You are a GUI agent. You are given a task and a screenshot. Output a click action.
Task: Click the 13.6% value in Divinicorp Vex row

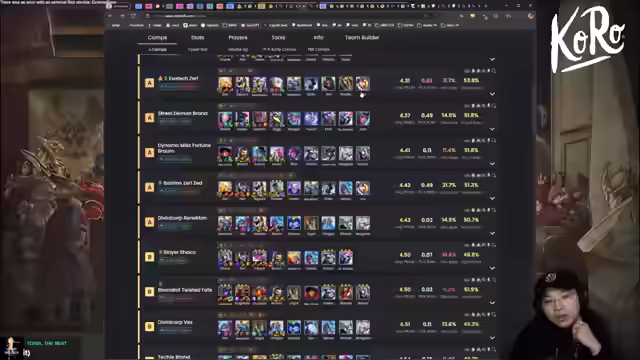[x=449, y=324]
